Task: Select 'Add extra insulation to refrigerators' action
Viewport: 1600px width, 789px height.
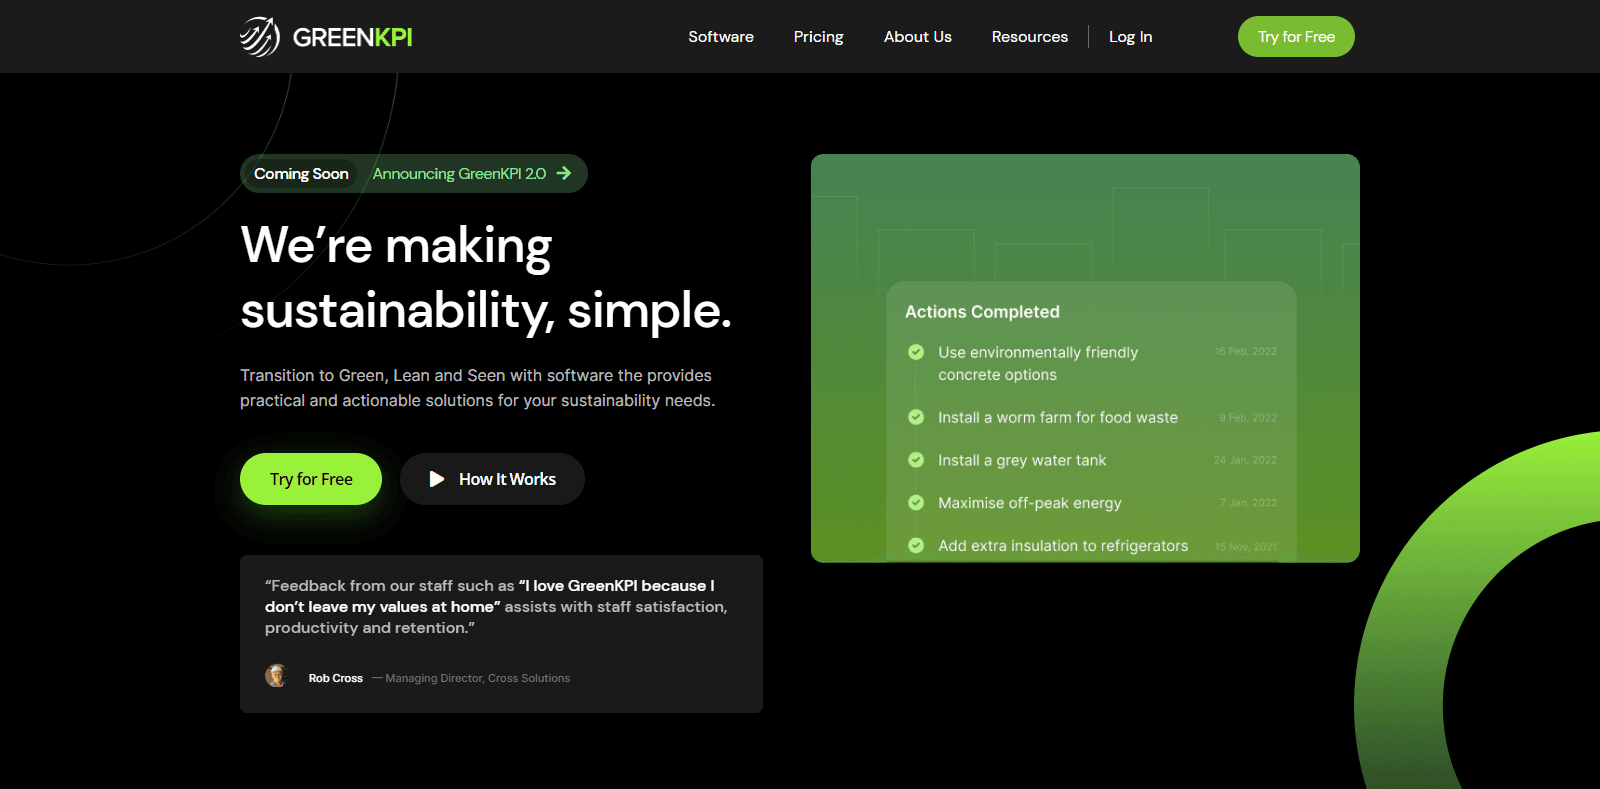Action: coord(1063,546)
